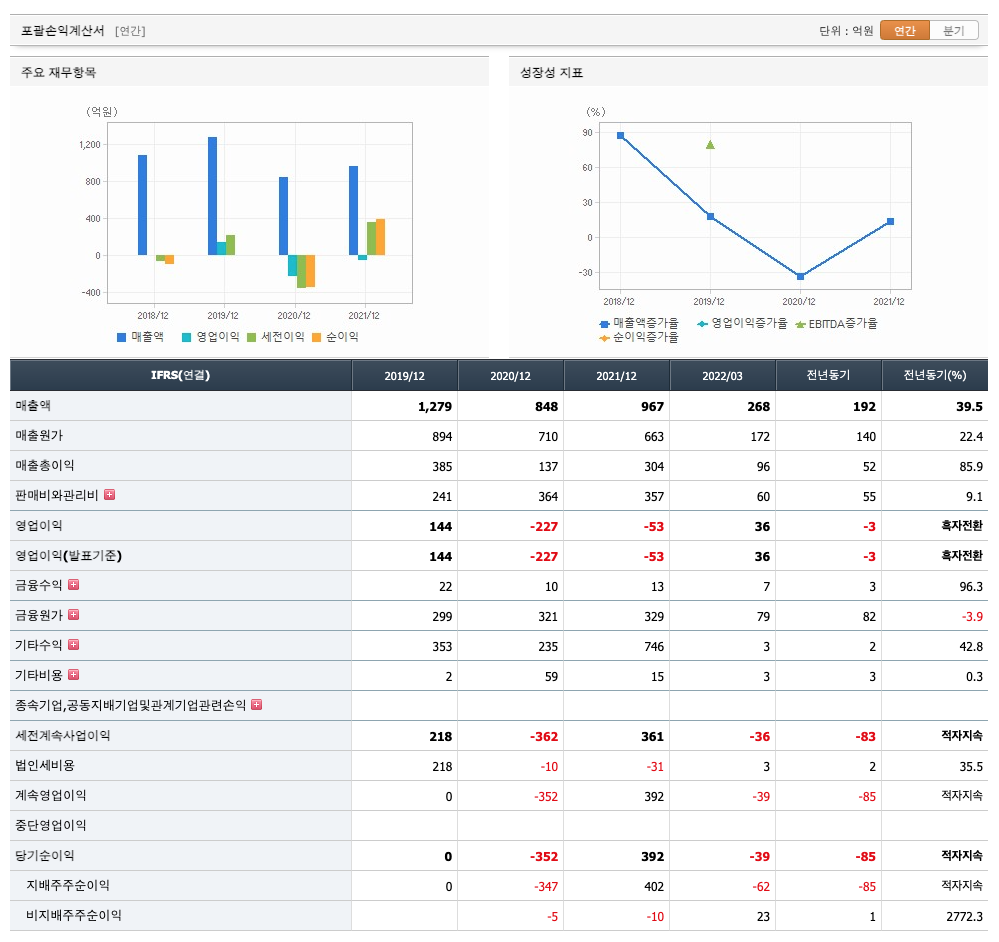This screenshot has height=942, width=999.
Task: Click the 영업이익(발표기준) row label
Action: (68, 555)
